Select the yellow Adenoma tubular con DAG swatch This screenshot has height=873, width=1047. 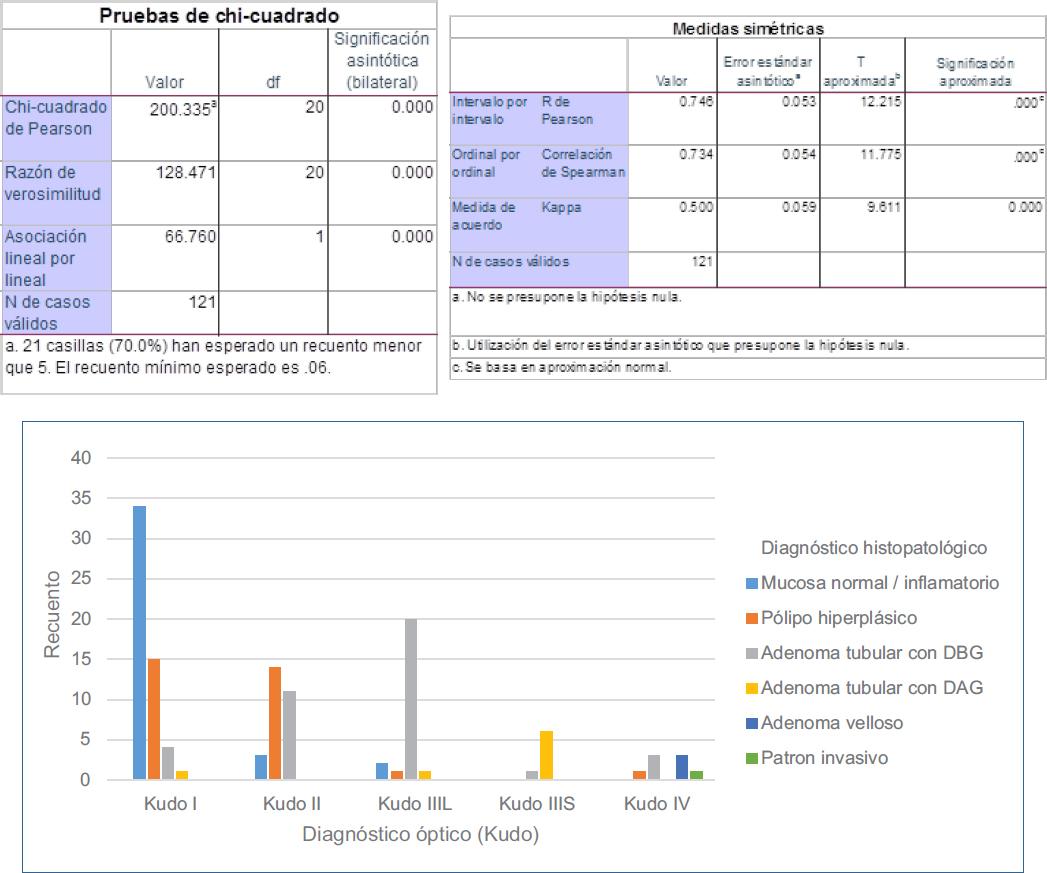click(752, 688)
